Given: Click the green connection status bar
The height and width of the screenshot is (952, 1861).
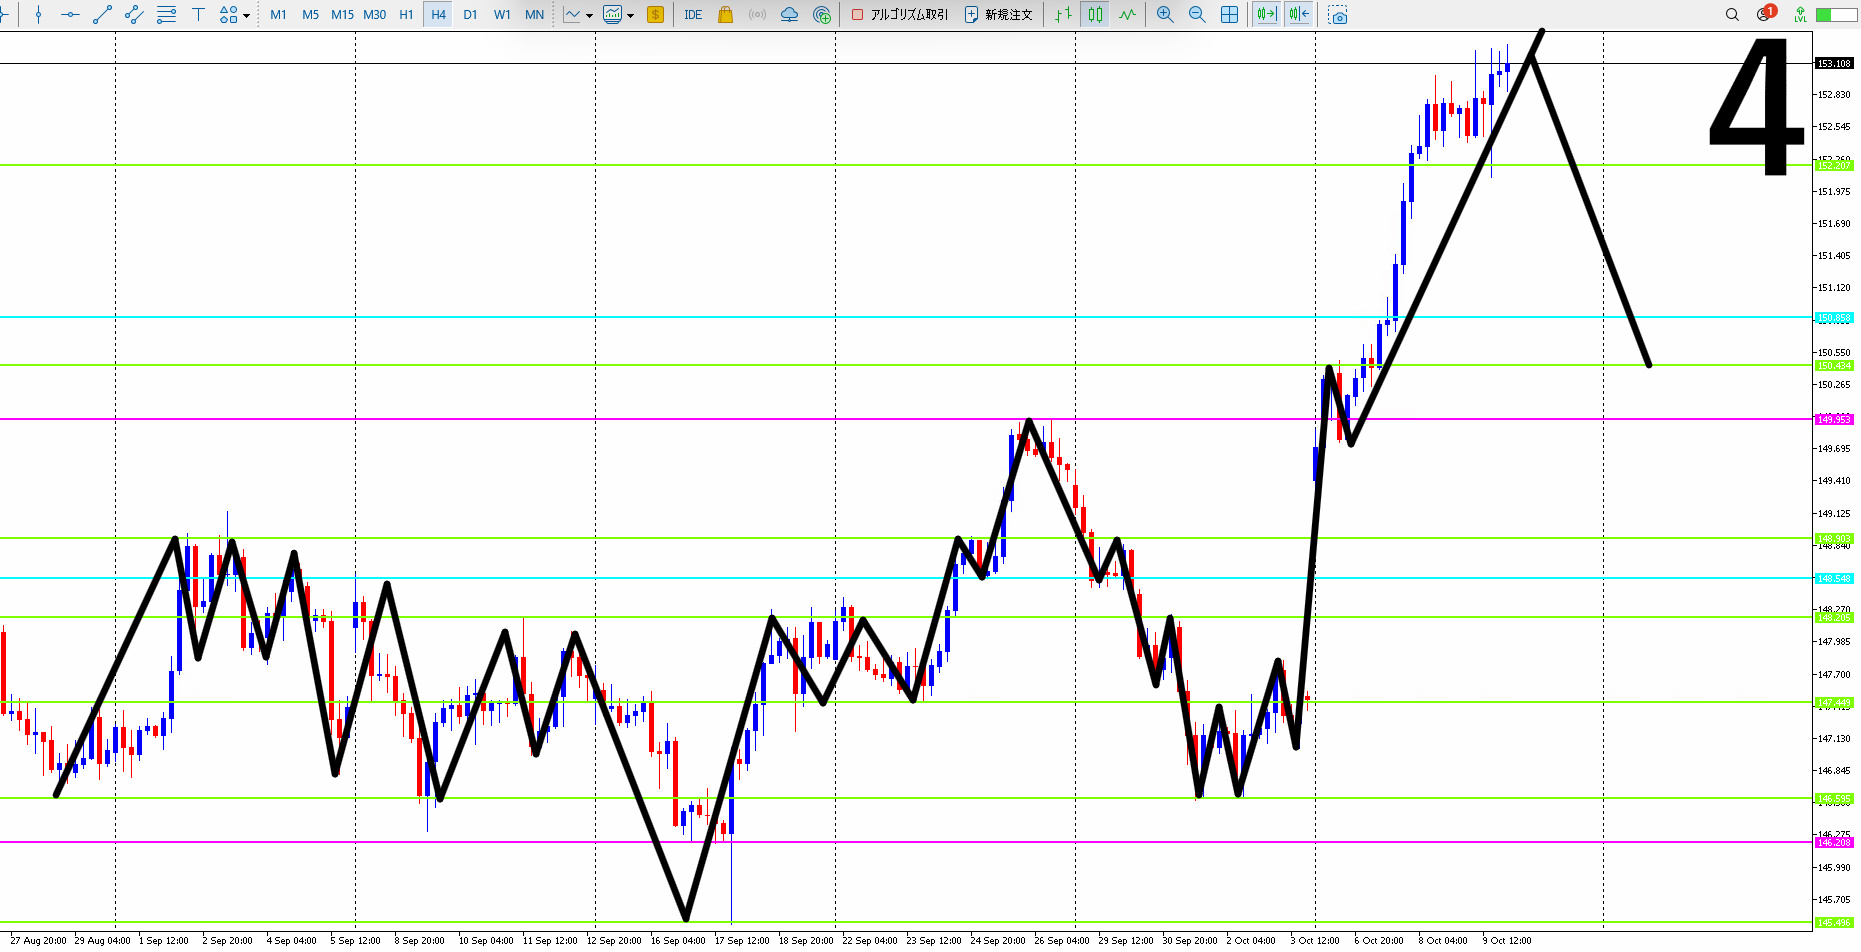Looking at the screenshot, I should point(1836,15).
